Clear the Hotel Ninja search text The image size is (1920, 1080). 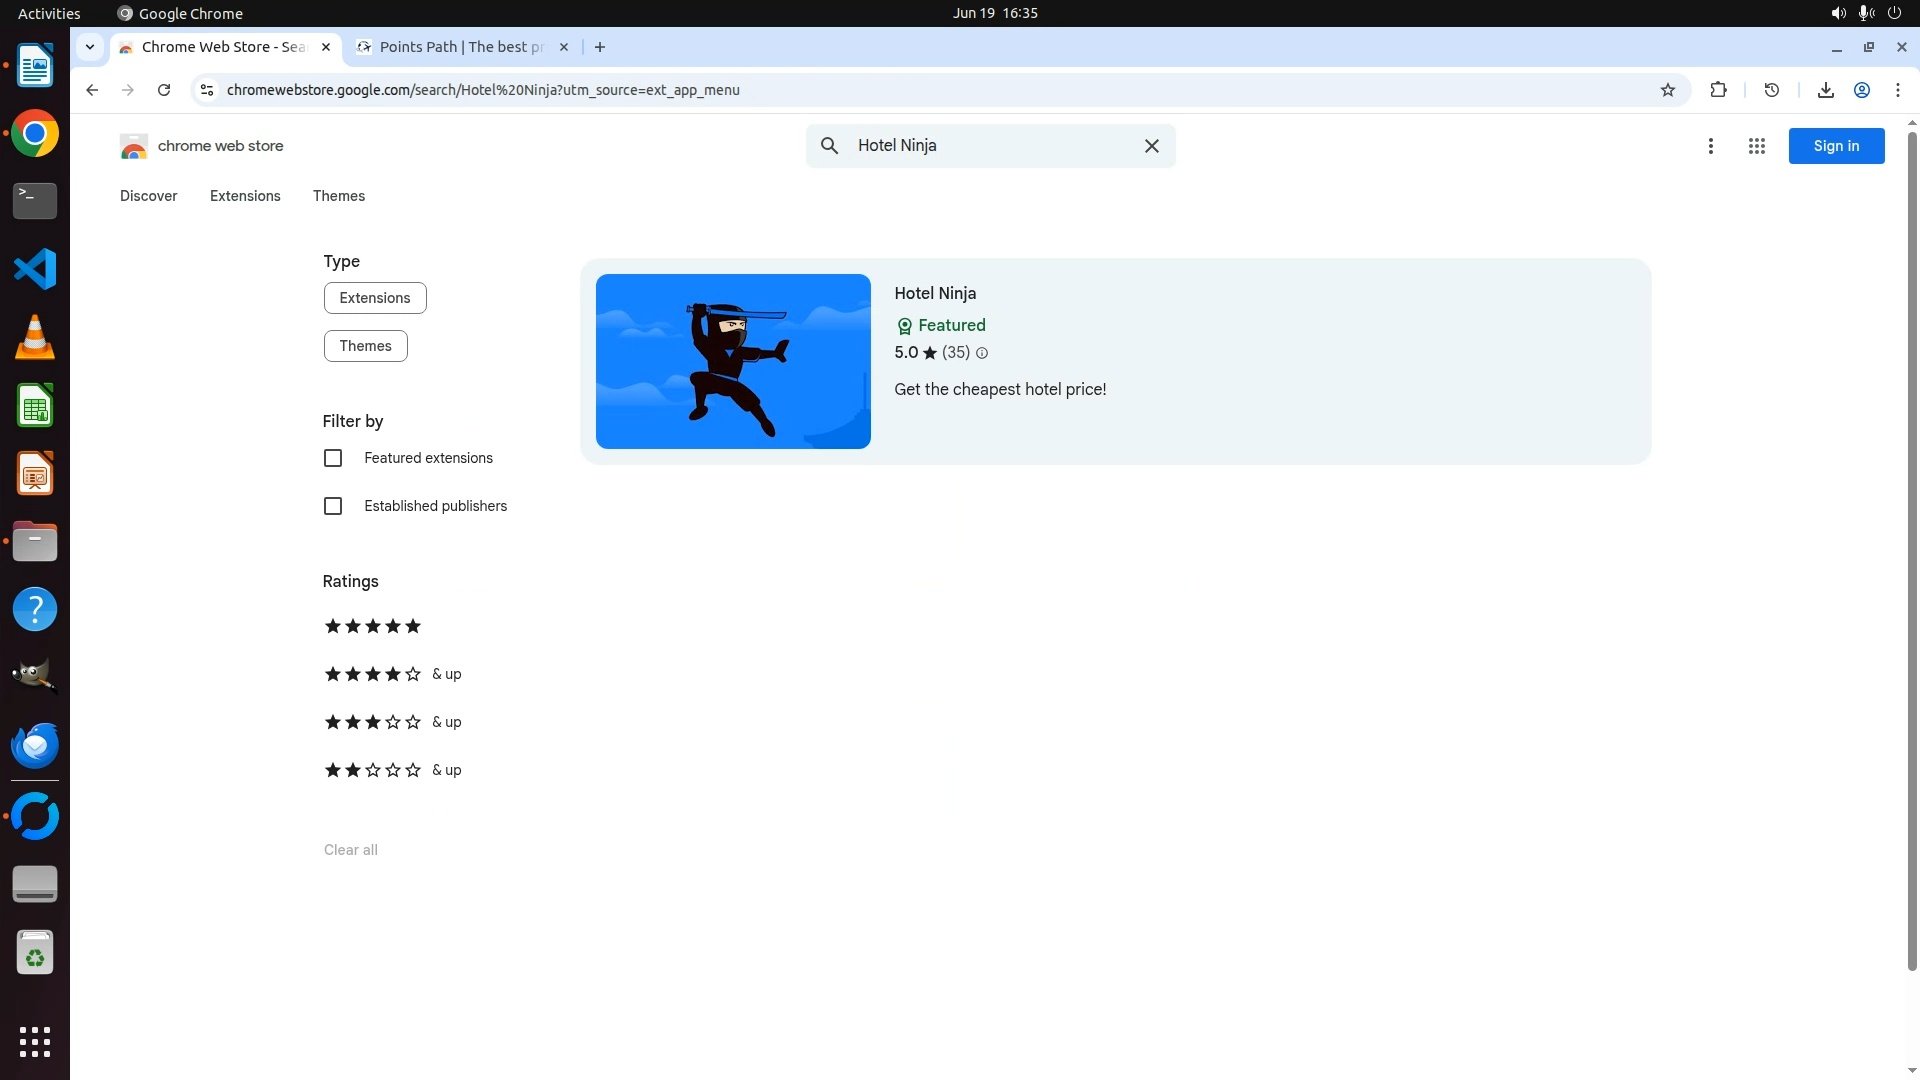1151,146
